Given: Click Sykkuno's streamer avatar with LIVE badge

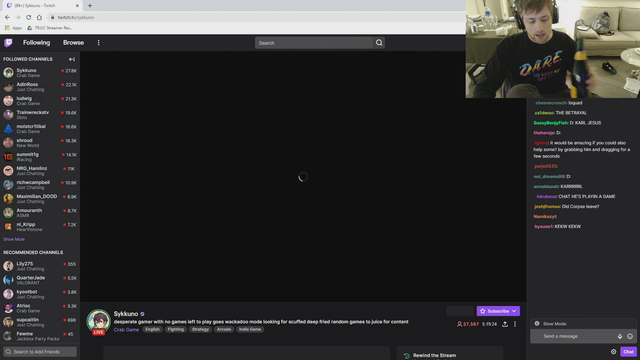Looking at the screenshot, I should pyautogui.click(x=98, y=322).
